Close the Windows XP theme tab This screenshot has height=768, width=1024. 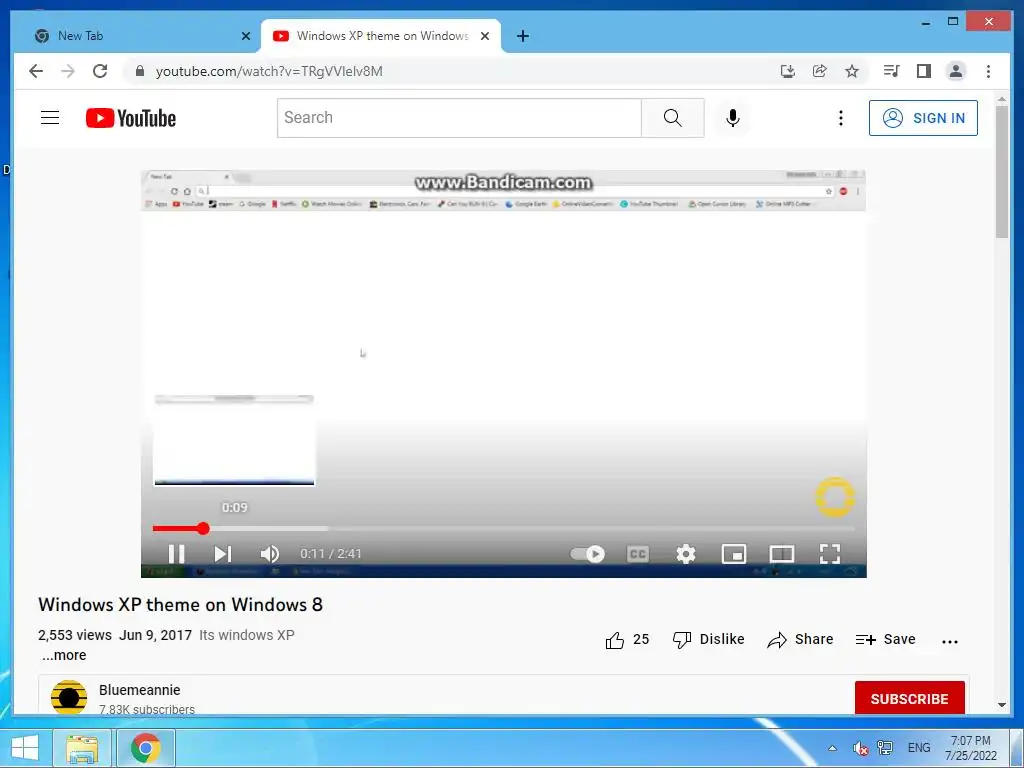[485, 36]
